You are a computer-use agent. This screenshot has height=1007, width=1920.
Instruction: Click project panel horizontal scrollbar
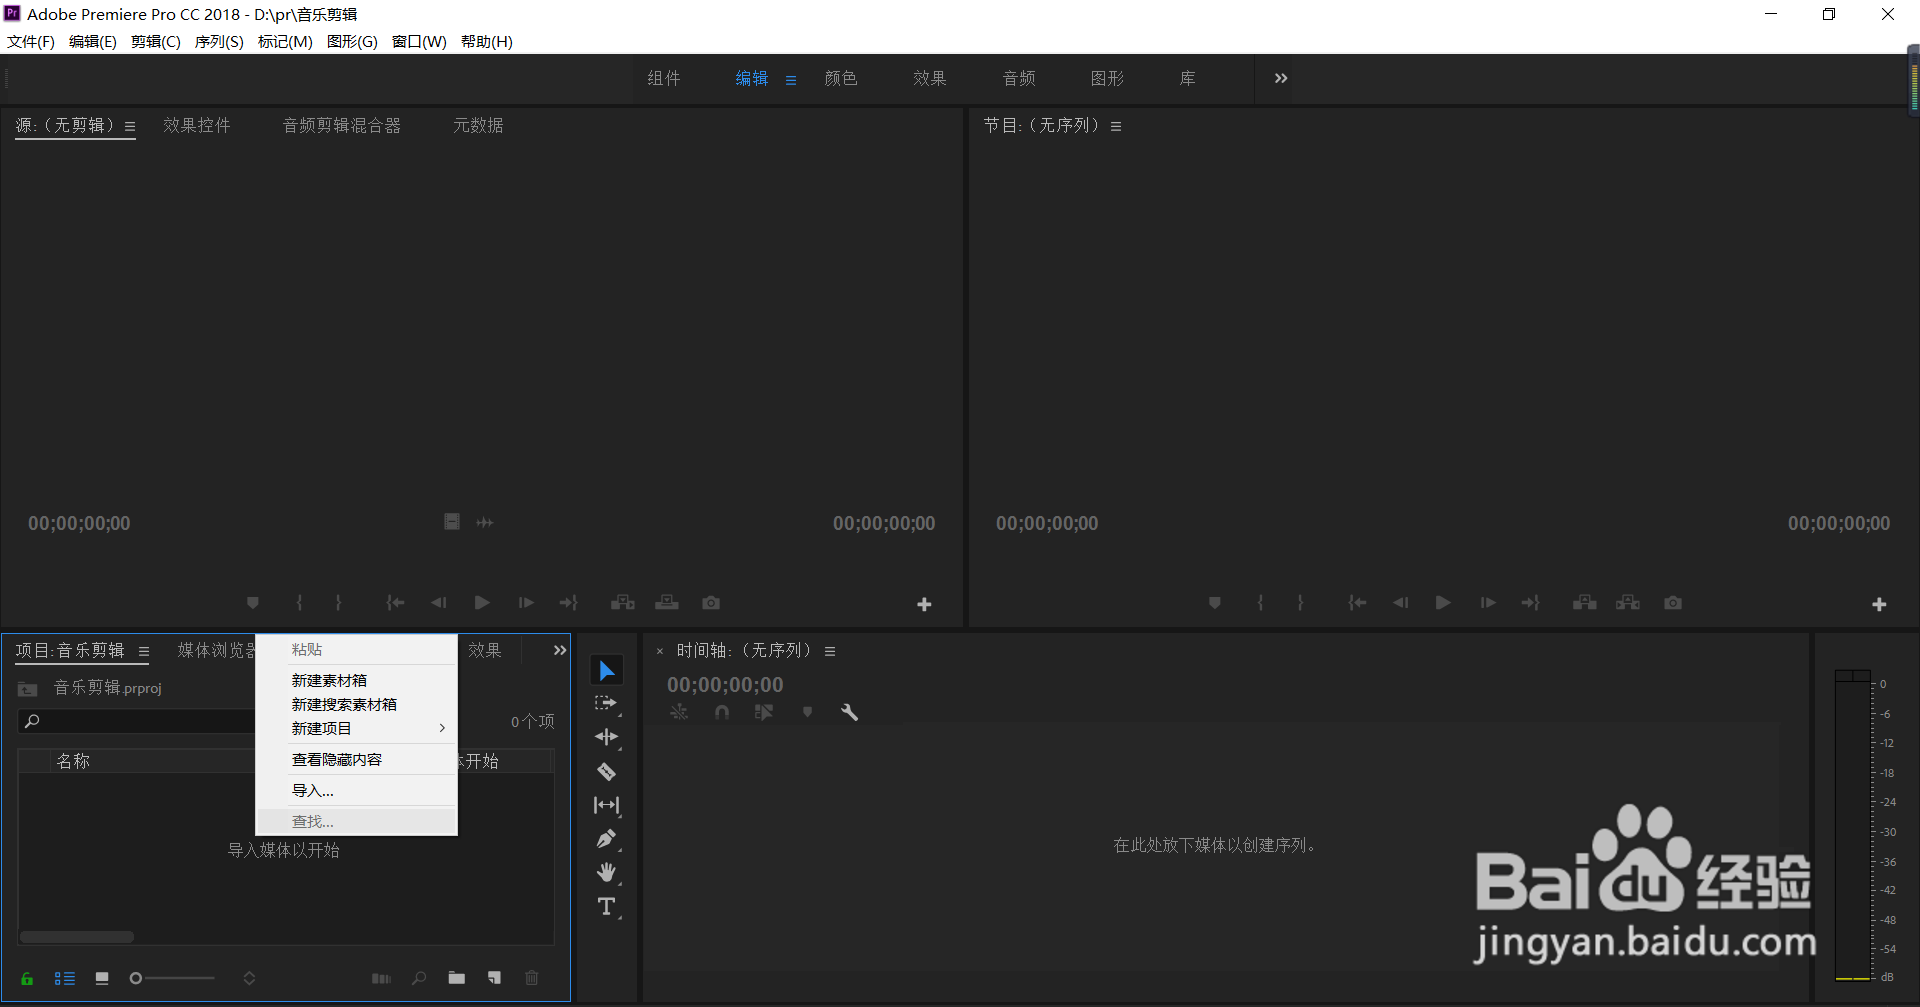point(77,937)
